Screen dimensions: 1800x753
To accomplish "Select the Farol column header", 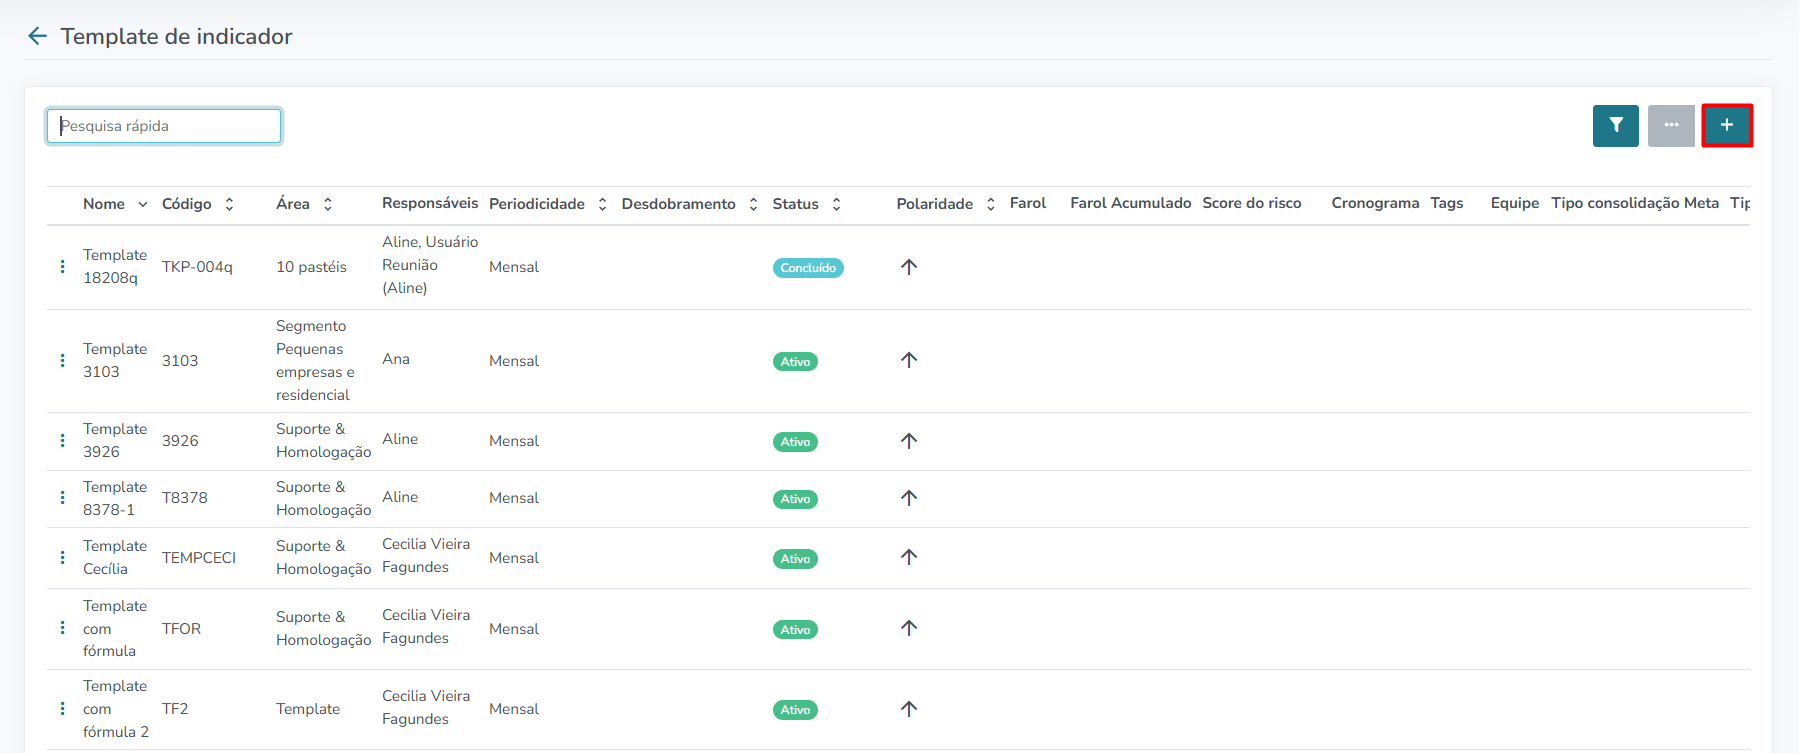I will (x=1028, y=203).
